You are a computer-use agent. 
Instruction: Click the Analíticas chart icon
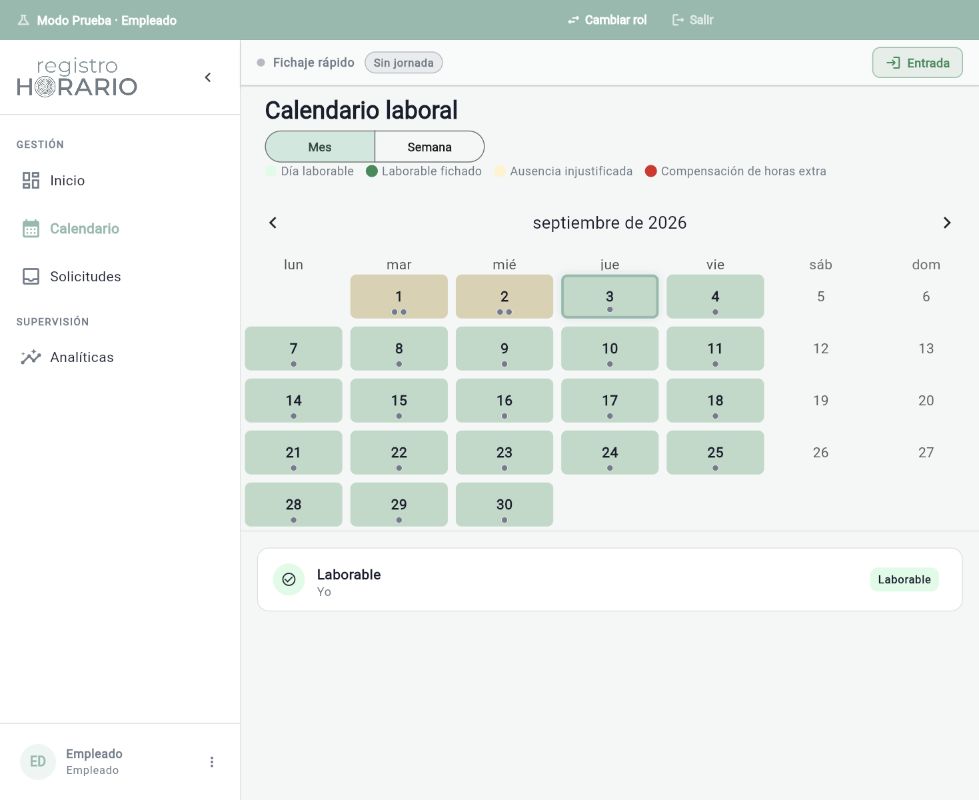click(x=31, y=357)
